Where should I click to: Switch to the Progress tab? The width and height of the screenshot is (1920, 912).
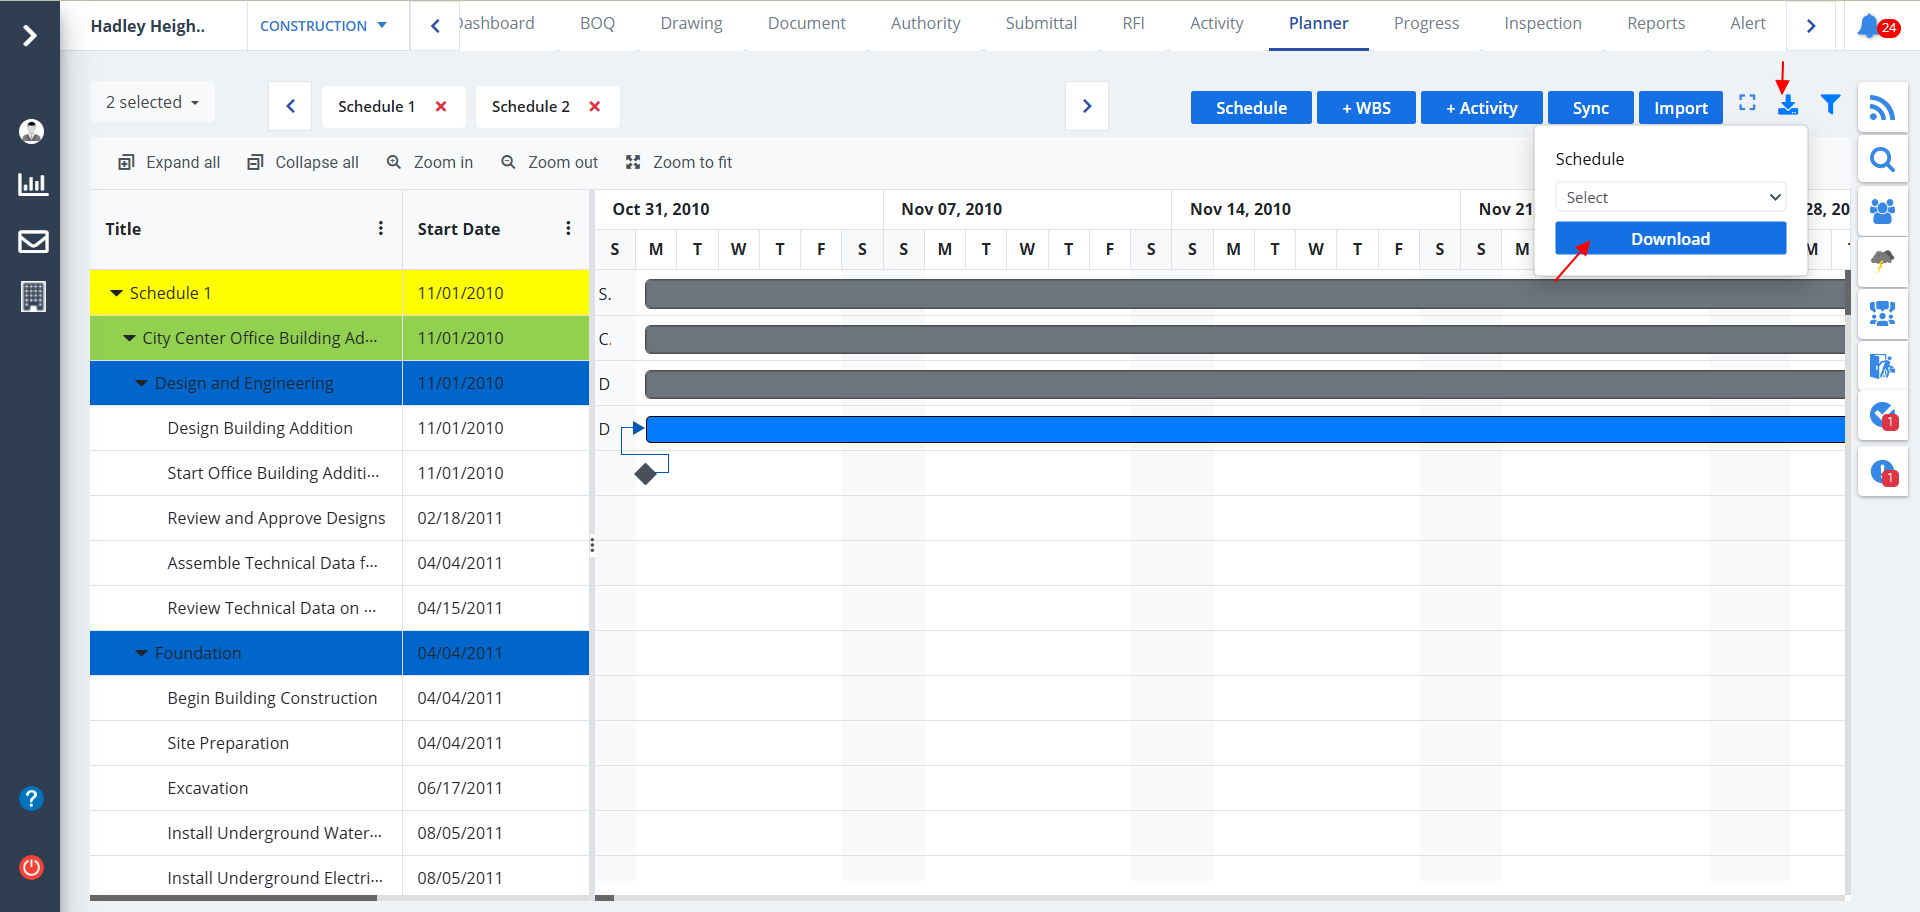[1426, 24]
